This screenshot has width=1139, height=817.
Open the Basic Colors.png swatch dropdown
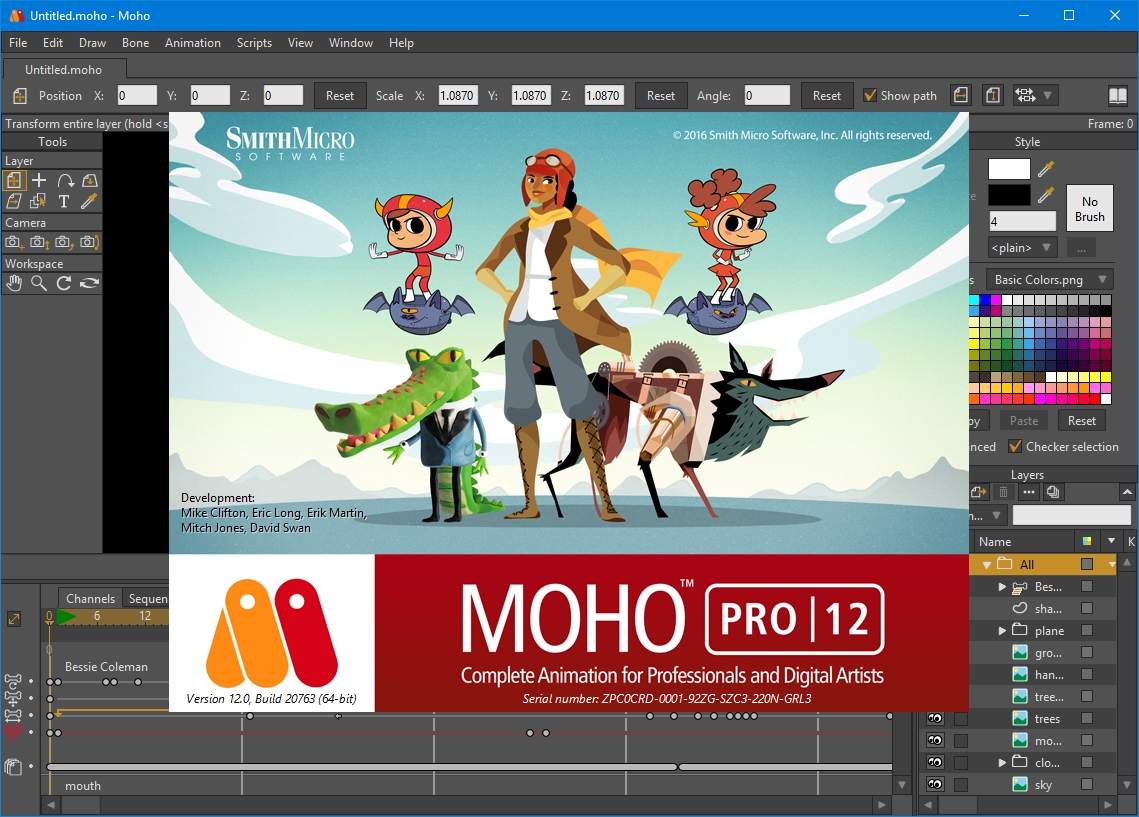click(1049, 280)
